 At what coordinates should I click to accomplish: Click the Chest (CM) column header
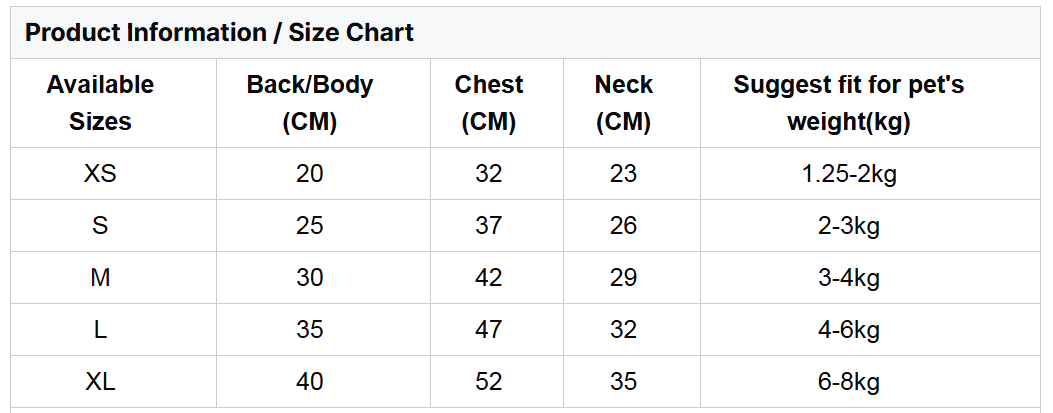pyautogui.click(x=489, y=103)
